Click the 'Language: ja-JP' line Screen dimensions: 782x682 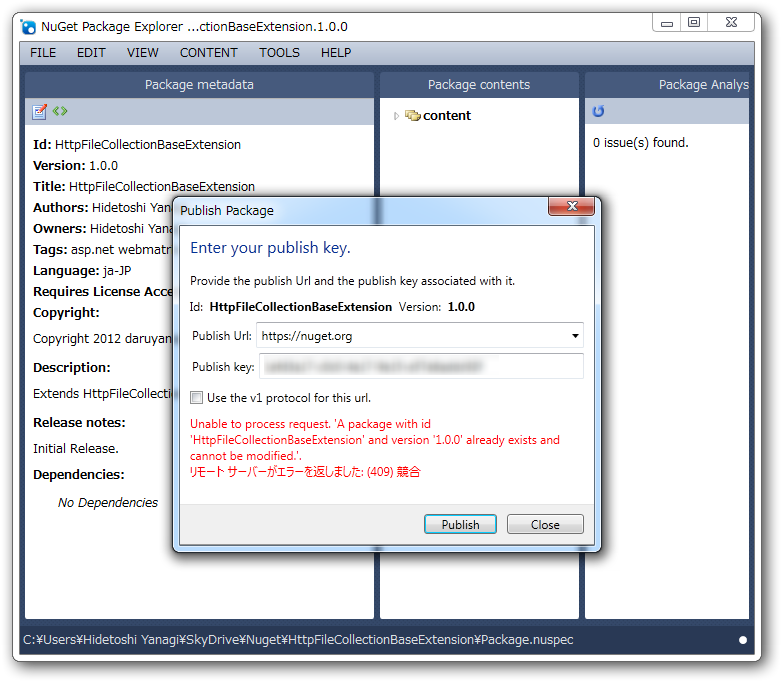pyautogui.click(x=82, y=271)
